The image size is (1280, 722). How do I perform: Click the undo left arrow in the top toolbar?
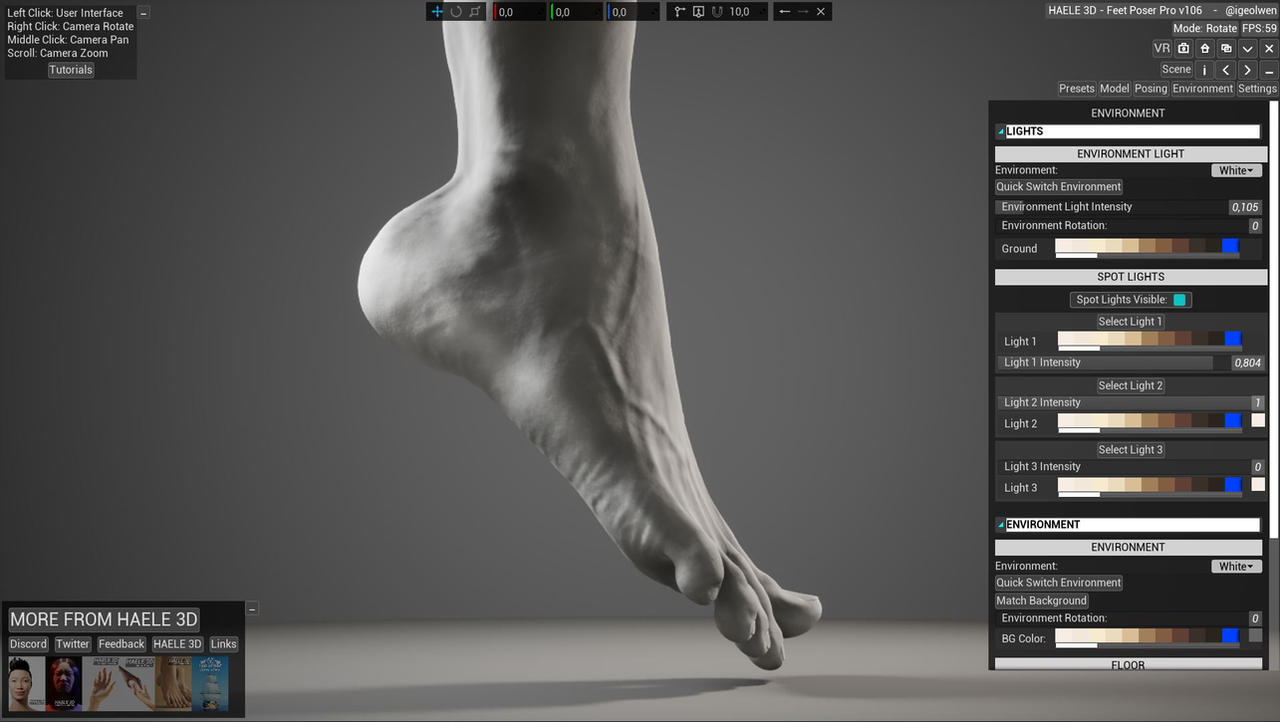[x=785, y=12]
